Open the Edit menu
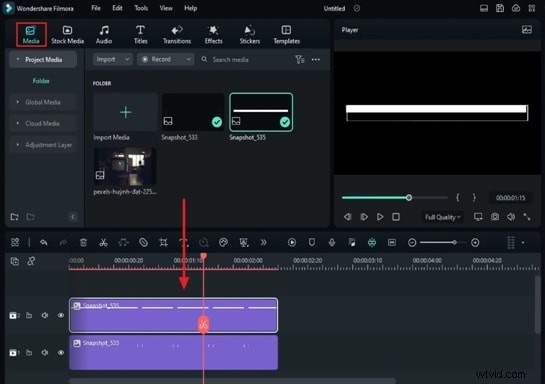Viewport: 545px width, 384px height. 117,8
